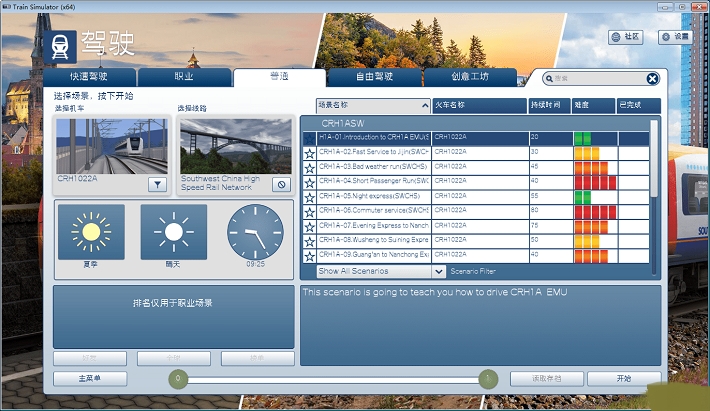The height and width of the screenshot is (411, 710).
Task: Clear the route selection with circle-slash icon
Action: tap(281, 184)
